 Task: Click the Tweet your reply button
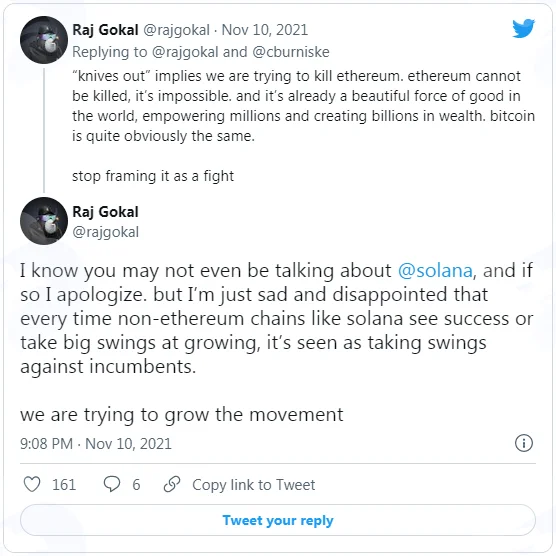(x=278, y=520)
